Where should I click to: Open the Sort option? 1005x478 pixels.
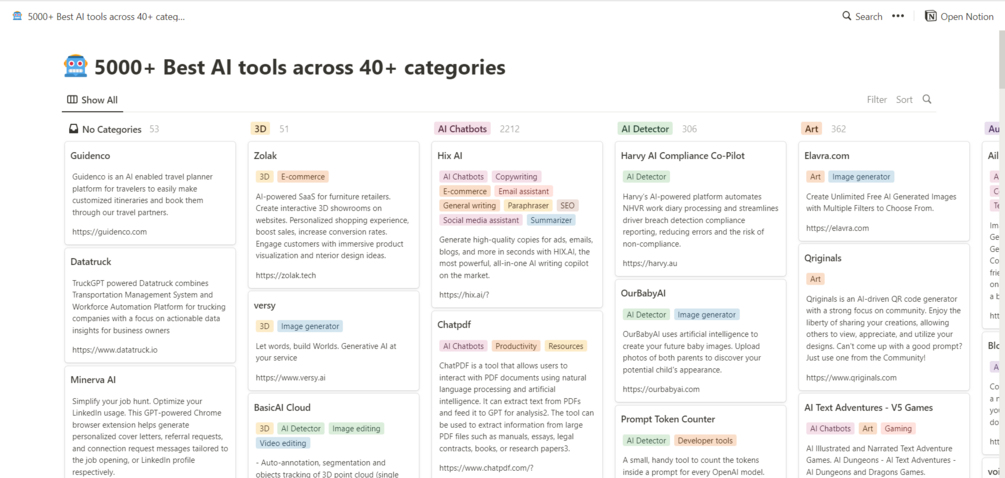pyautogui.click(x=904, y=99)
